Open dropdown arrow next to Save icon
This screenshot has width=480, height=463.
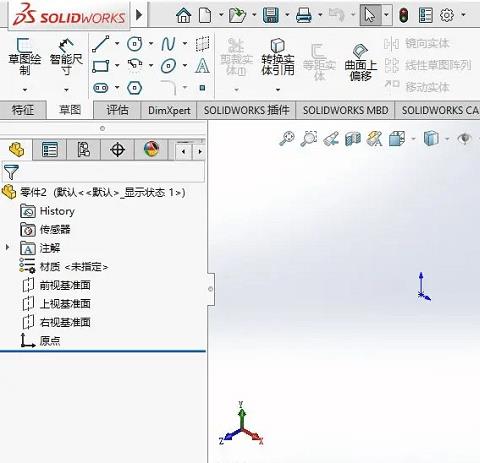click(287, 15)
